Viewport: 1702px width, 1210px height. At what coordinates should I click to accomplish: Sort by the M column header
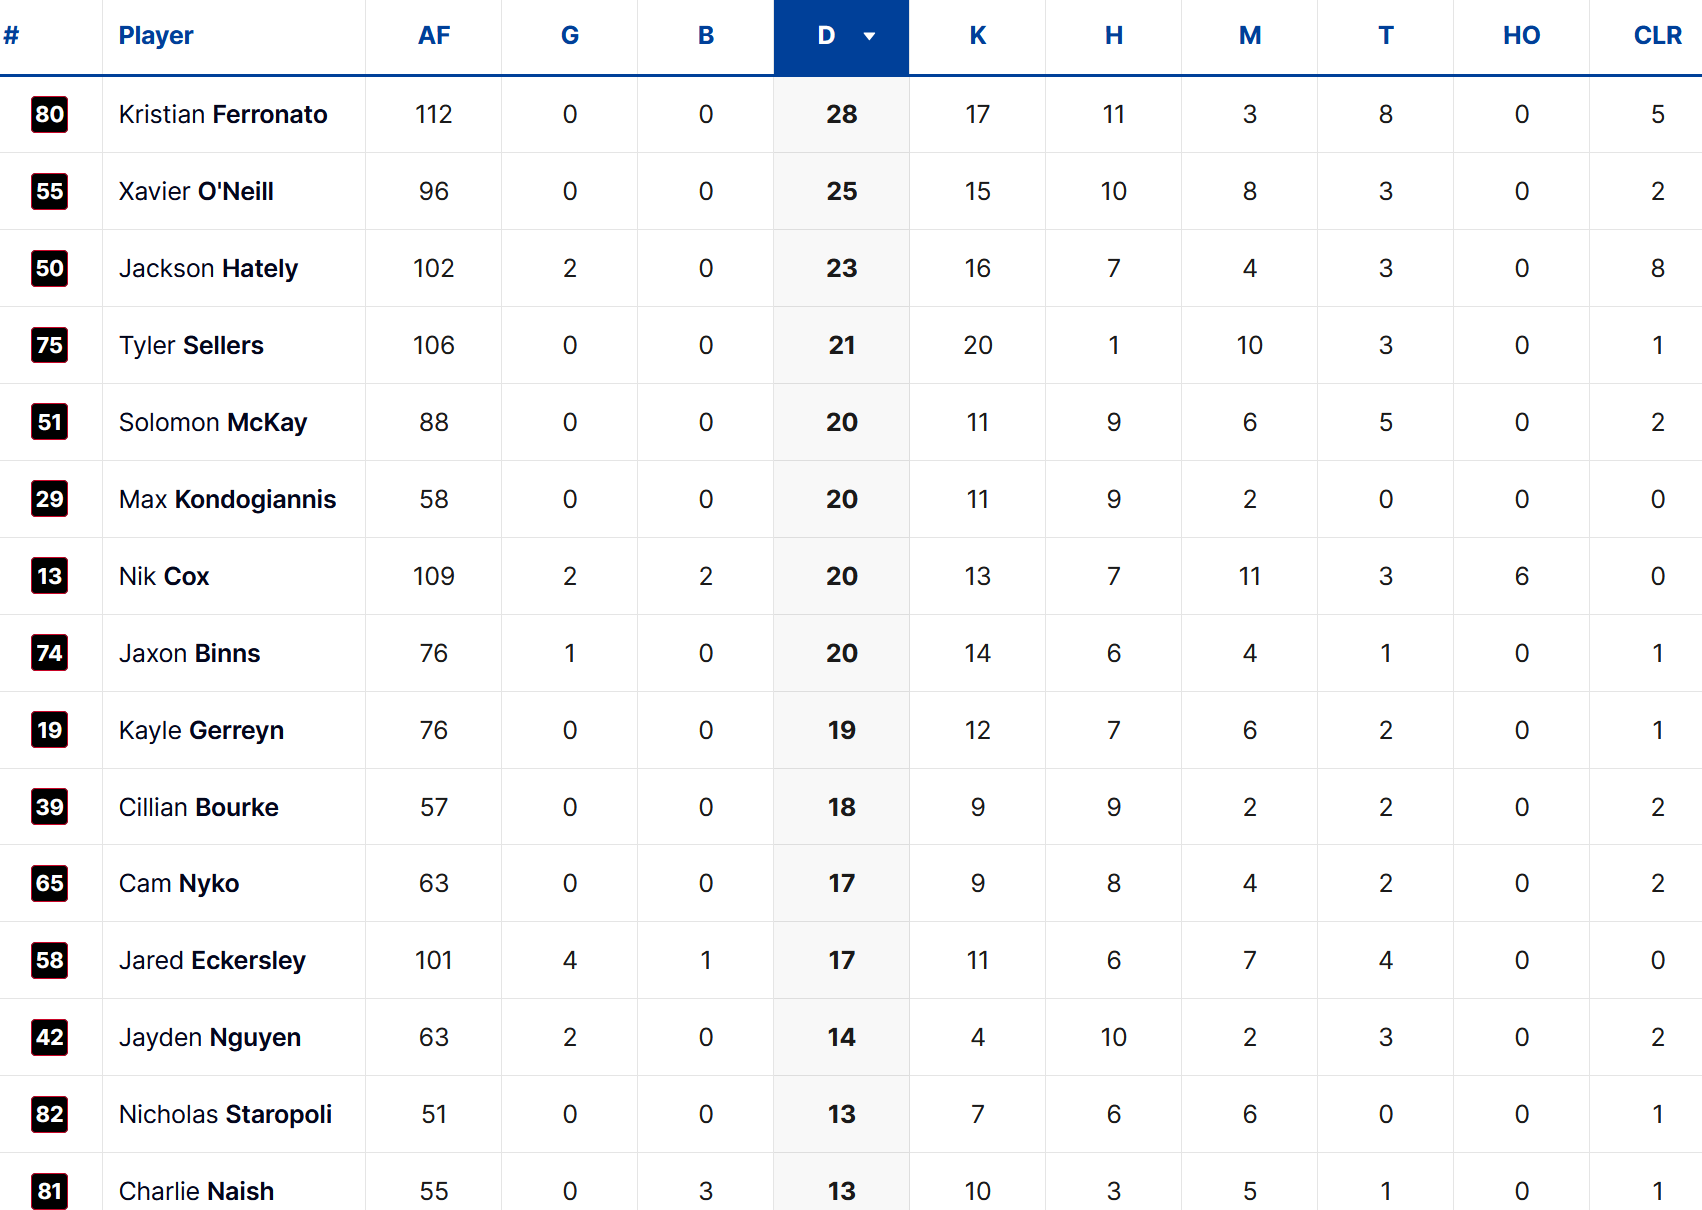coord(1250,36)
